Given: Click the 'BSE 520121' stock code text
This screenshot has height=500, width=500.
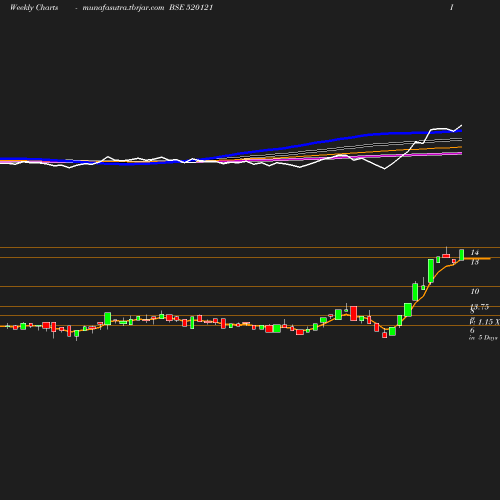Looking at the screenshot, I should (x=191, y=7).
